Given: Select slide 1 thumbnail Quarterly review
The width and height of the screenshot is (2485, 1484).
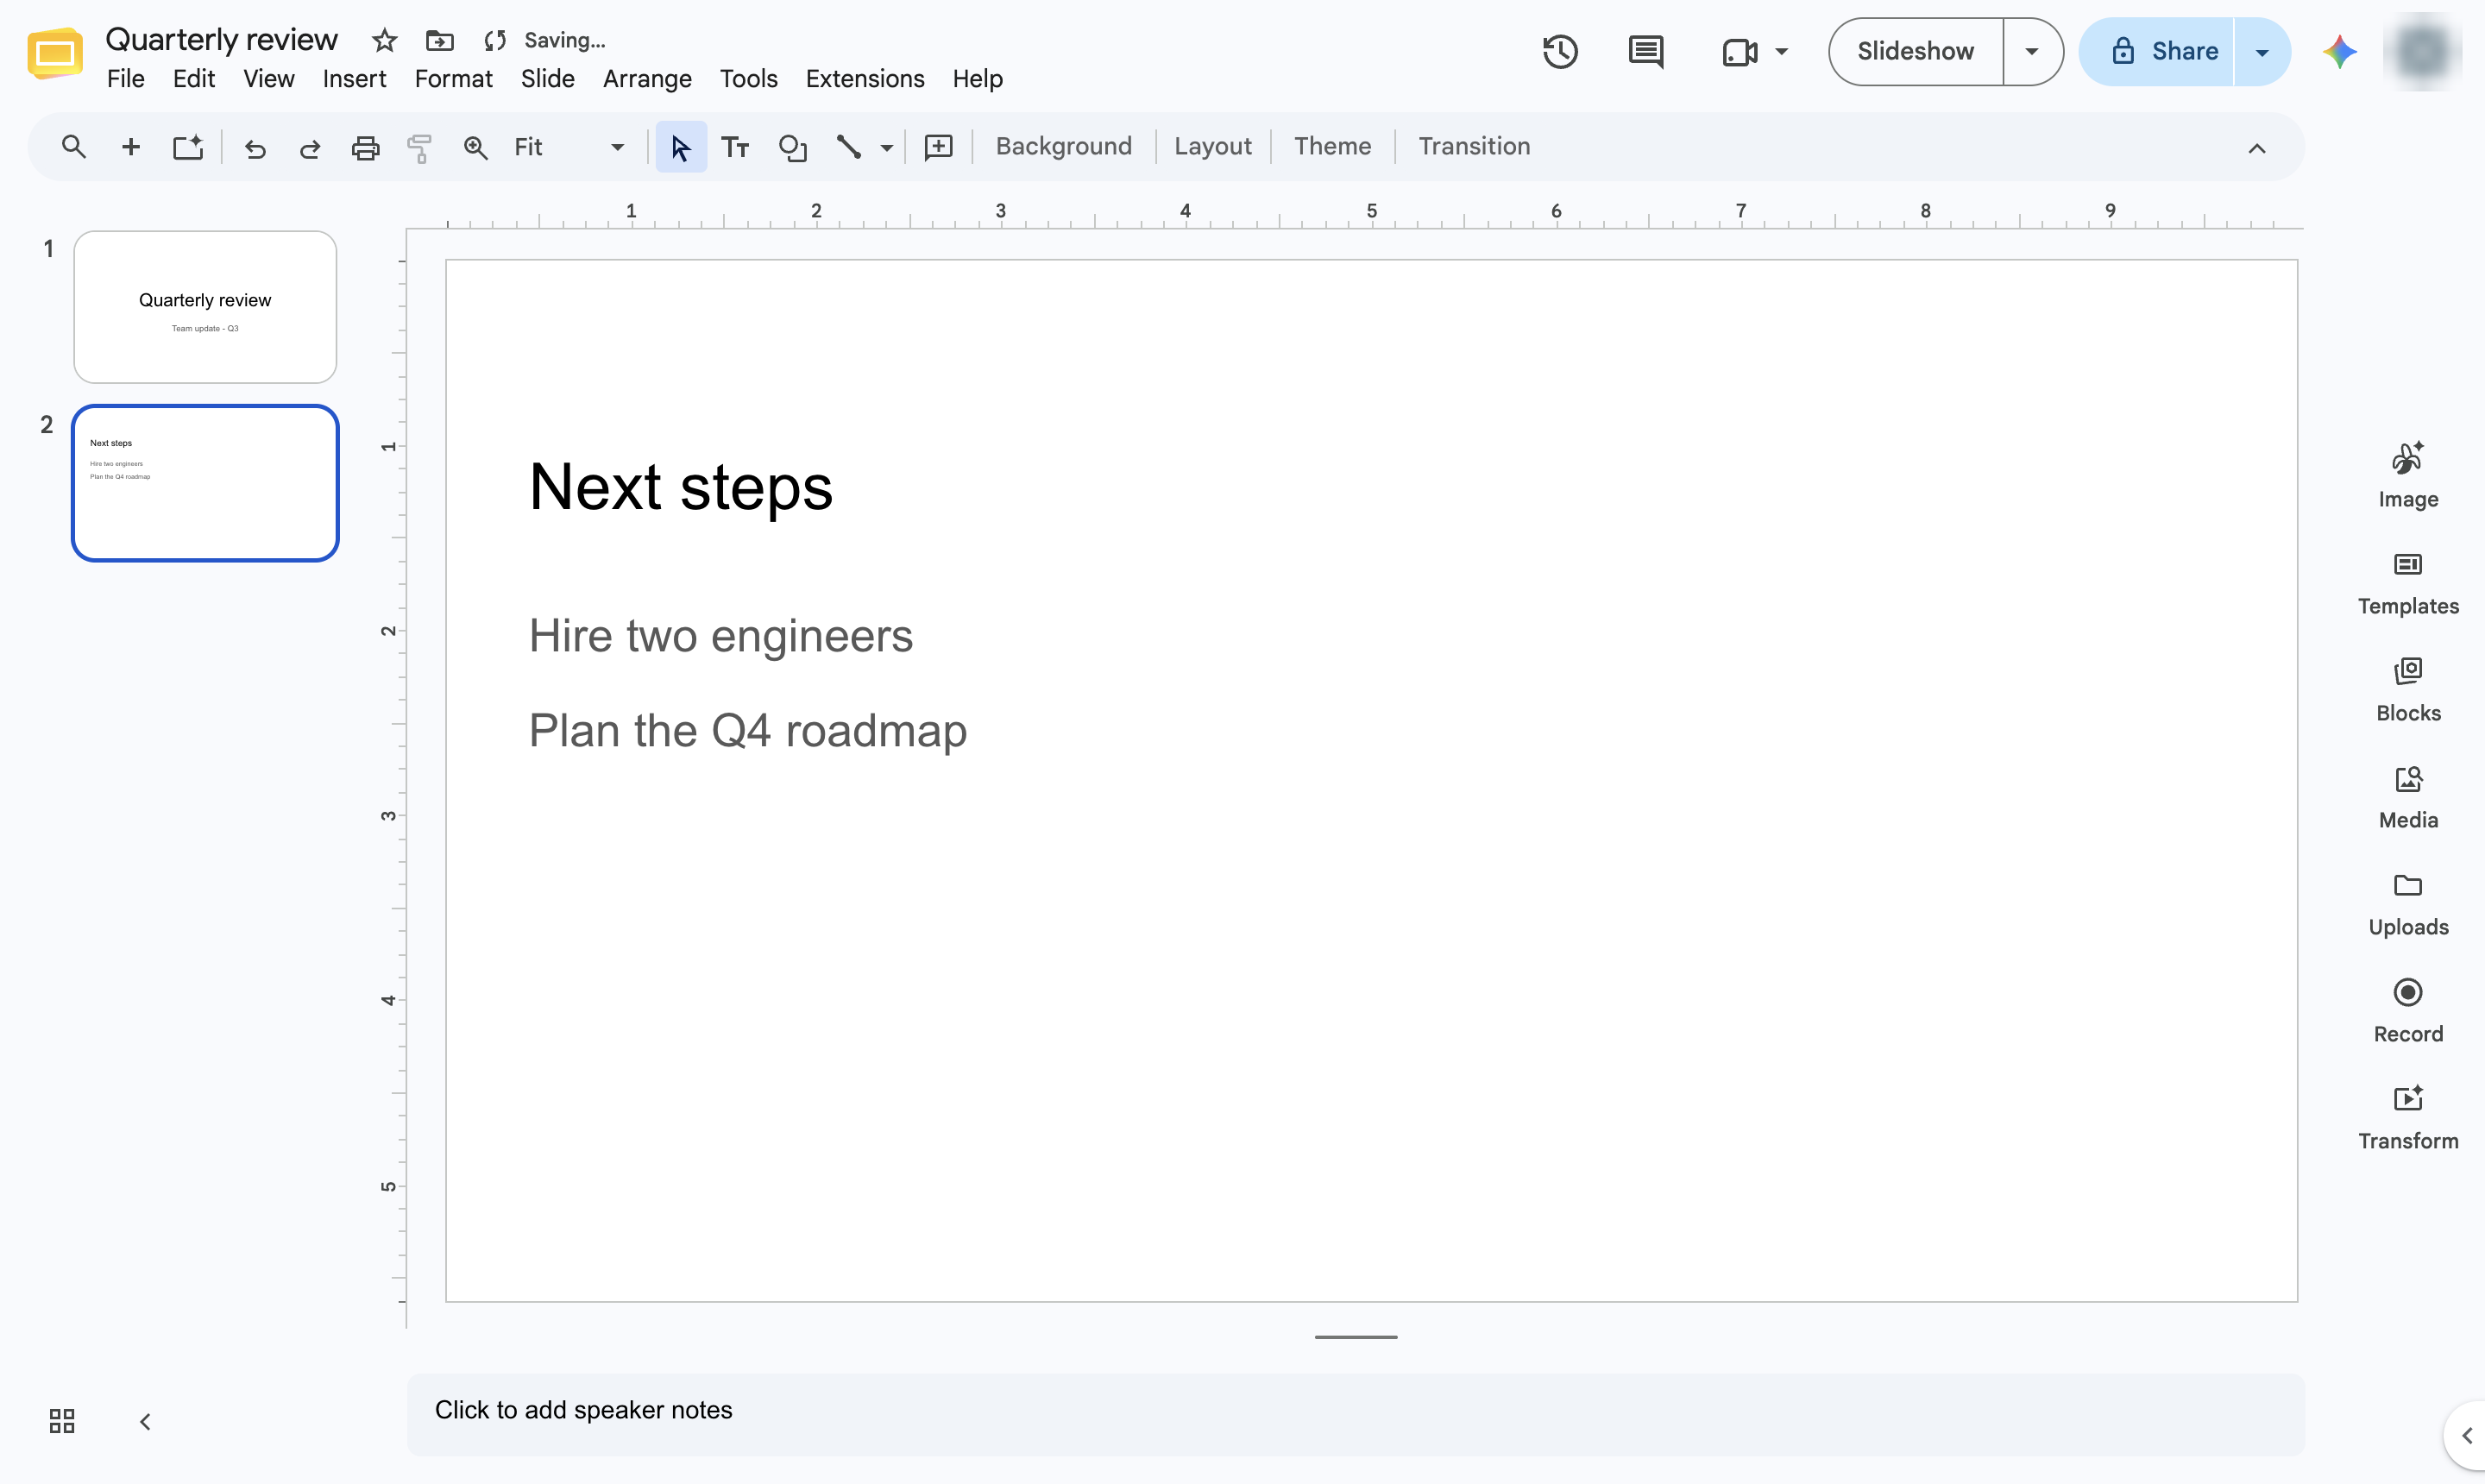Looking at the screenshot, I should pos(205,307).
